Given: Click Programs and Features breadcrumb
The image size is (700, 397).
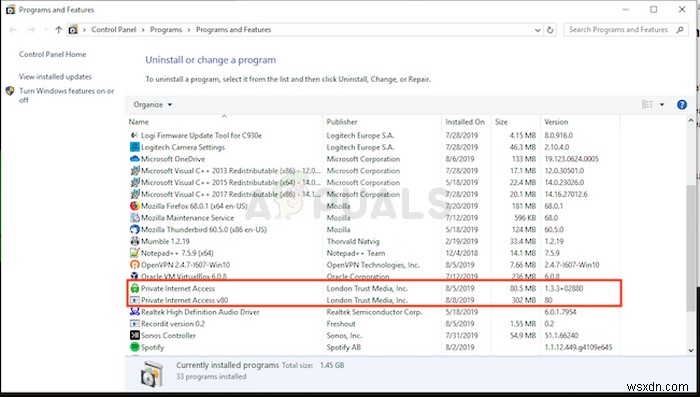Looking at the screenshot, I should coord(233,29).
